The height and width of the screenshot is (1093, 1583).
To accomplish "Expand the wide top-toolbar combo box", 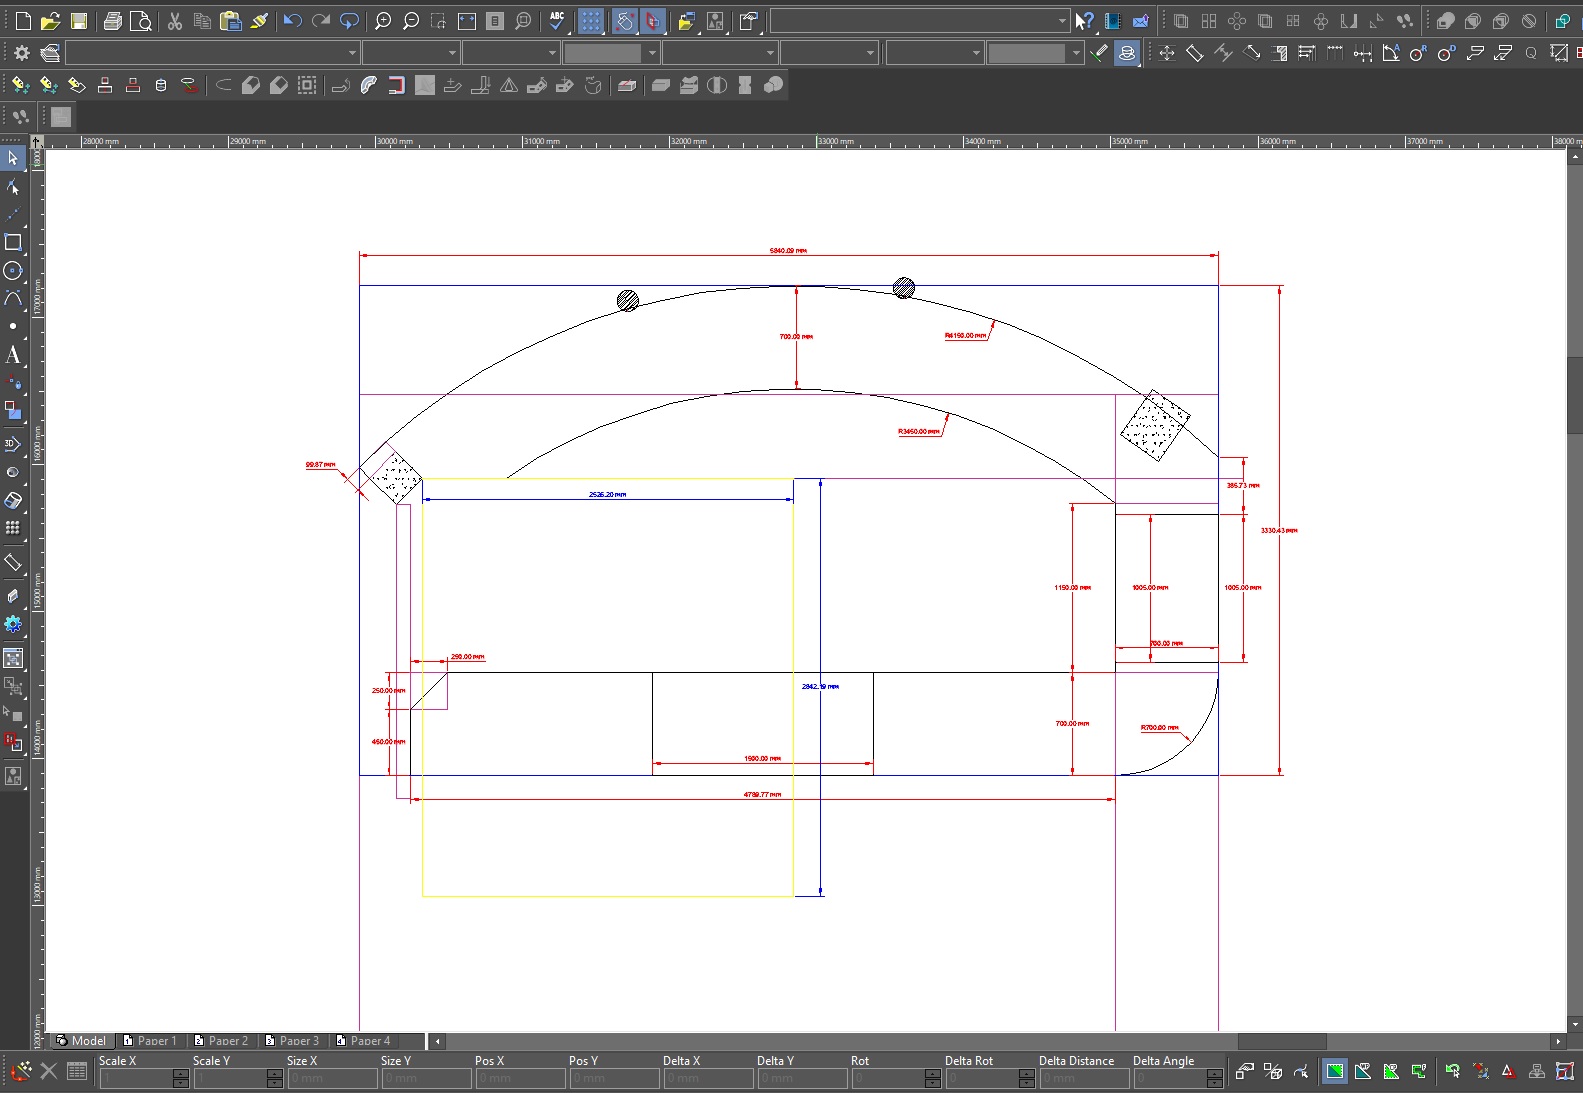I will [x=1062, y=21].
